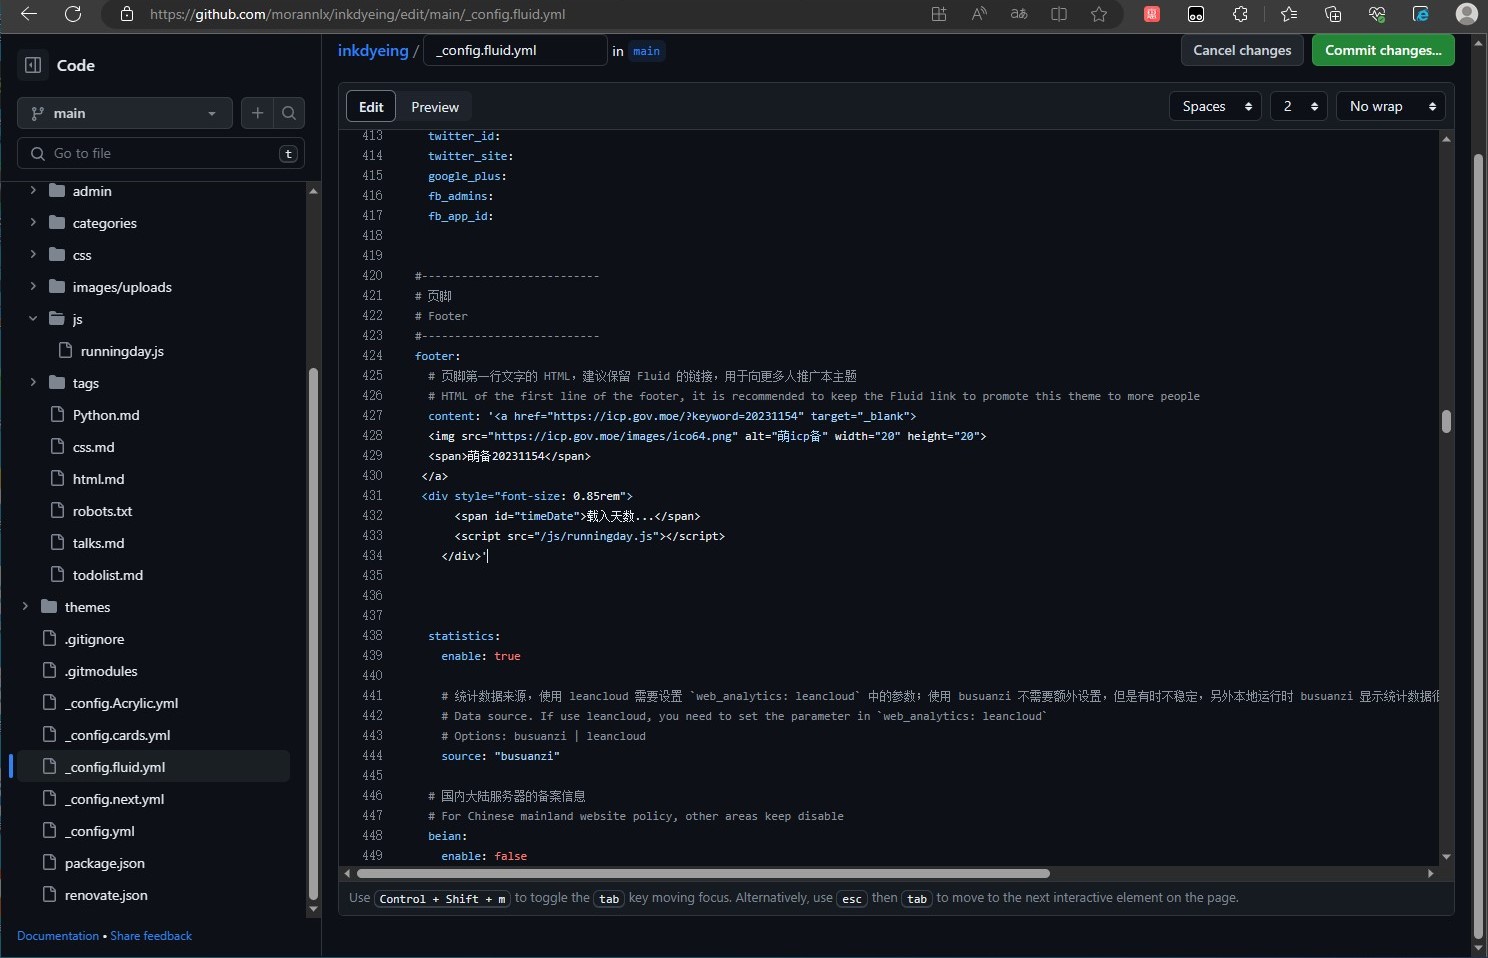Image resolution: width=1488 pixels, height=958 pixels.
Task: Start read aloud mode
Action: tap(979, 14)
